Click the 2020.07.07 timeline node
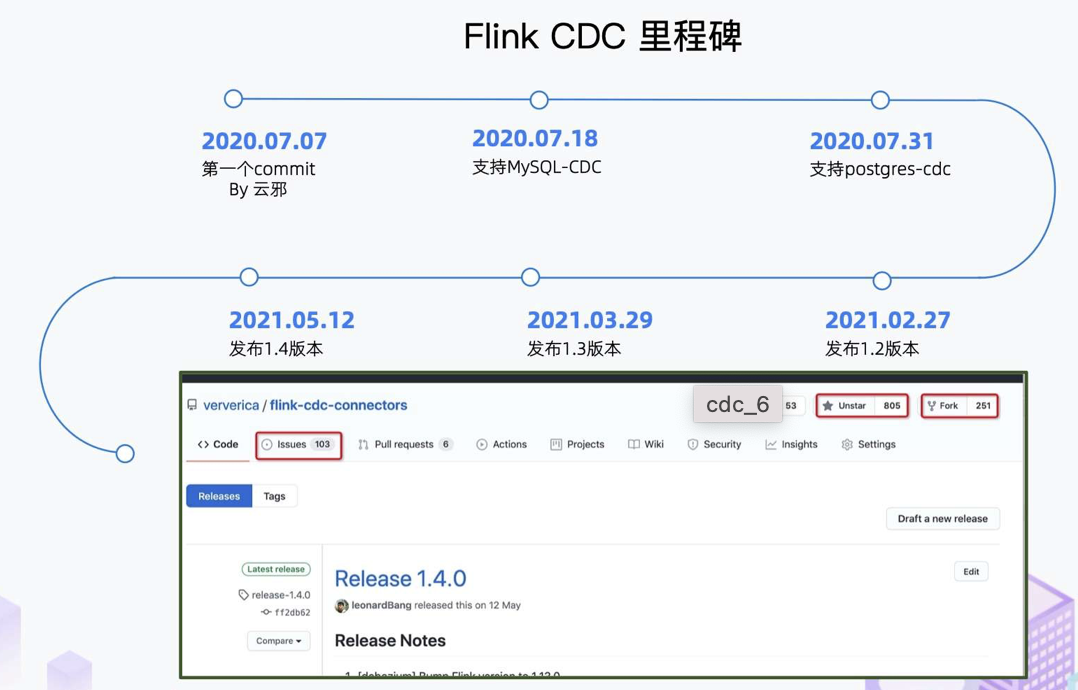1078x690 pixels. 234,99
